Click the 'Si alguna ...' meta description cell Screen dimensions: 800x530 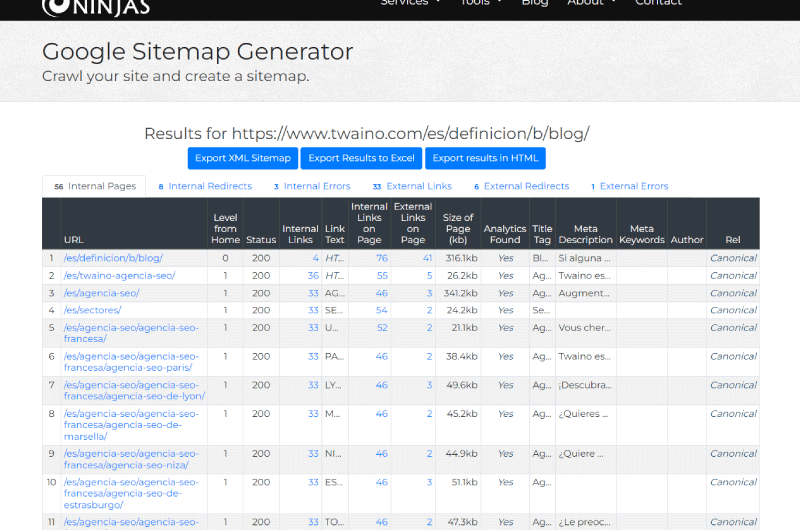(584, 258)
